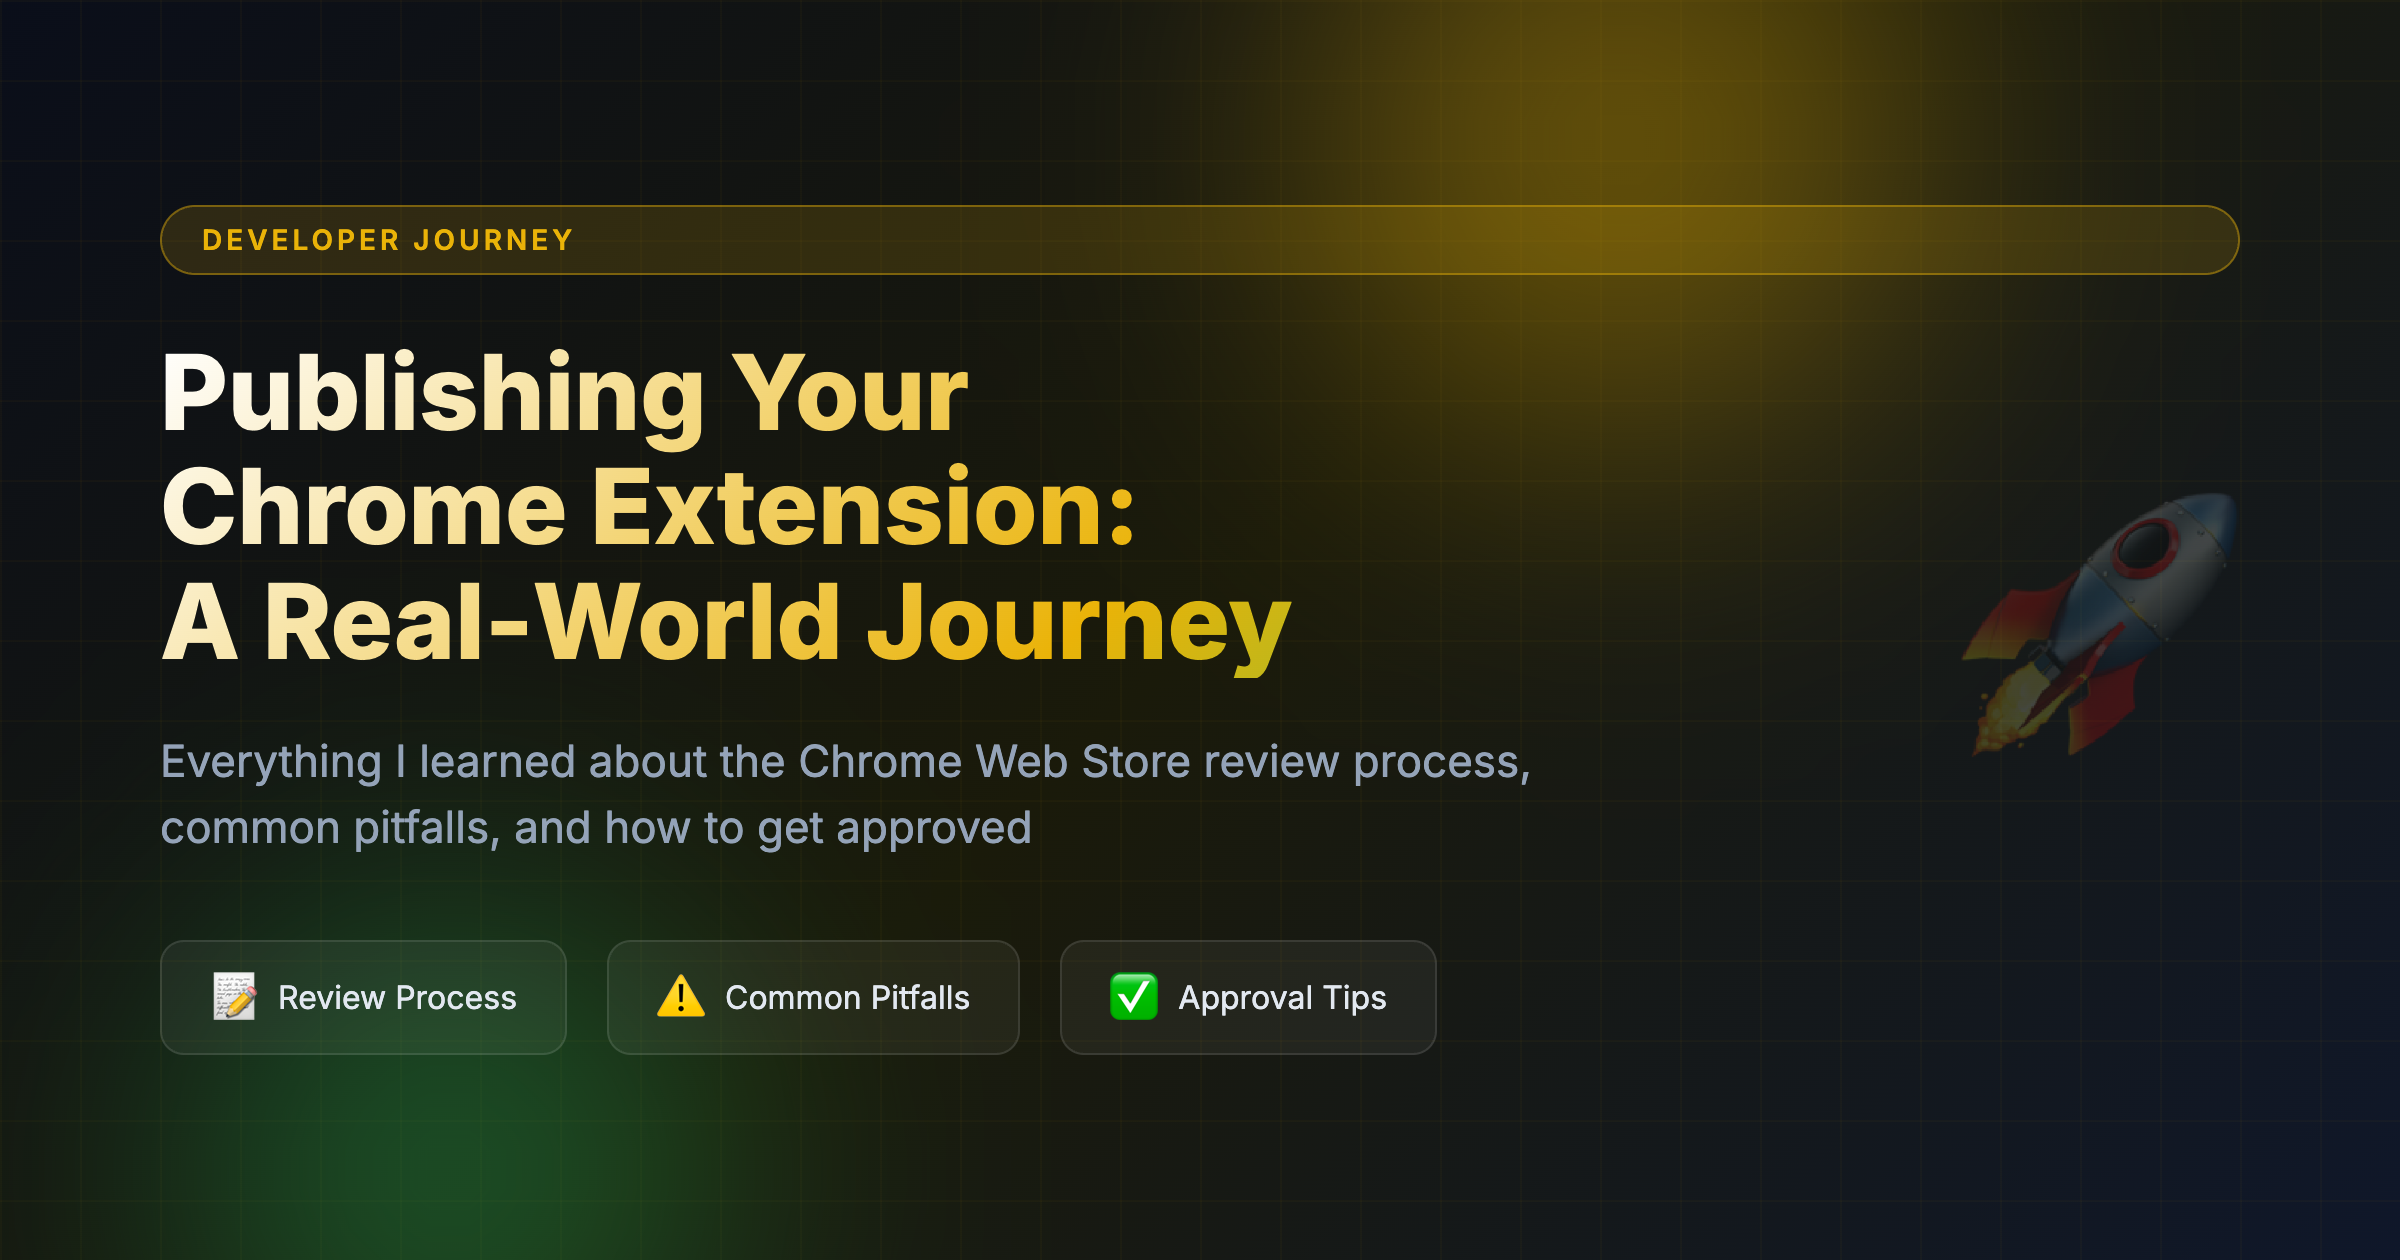Click the green checkmark icon

[1134, 997]
